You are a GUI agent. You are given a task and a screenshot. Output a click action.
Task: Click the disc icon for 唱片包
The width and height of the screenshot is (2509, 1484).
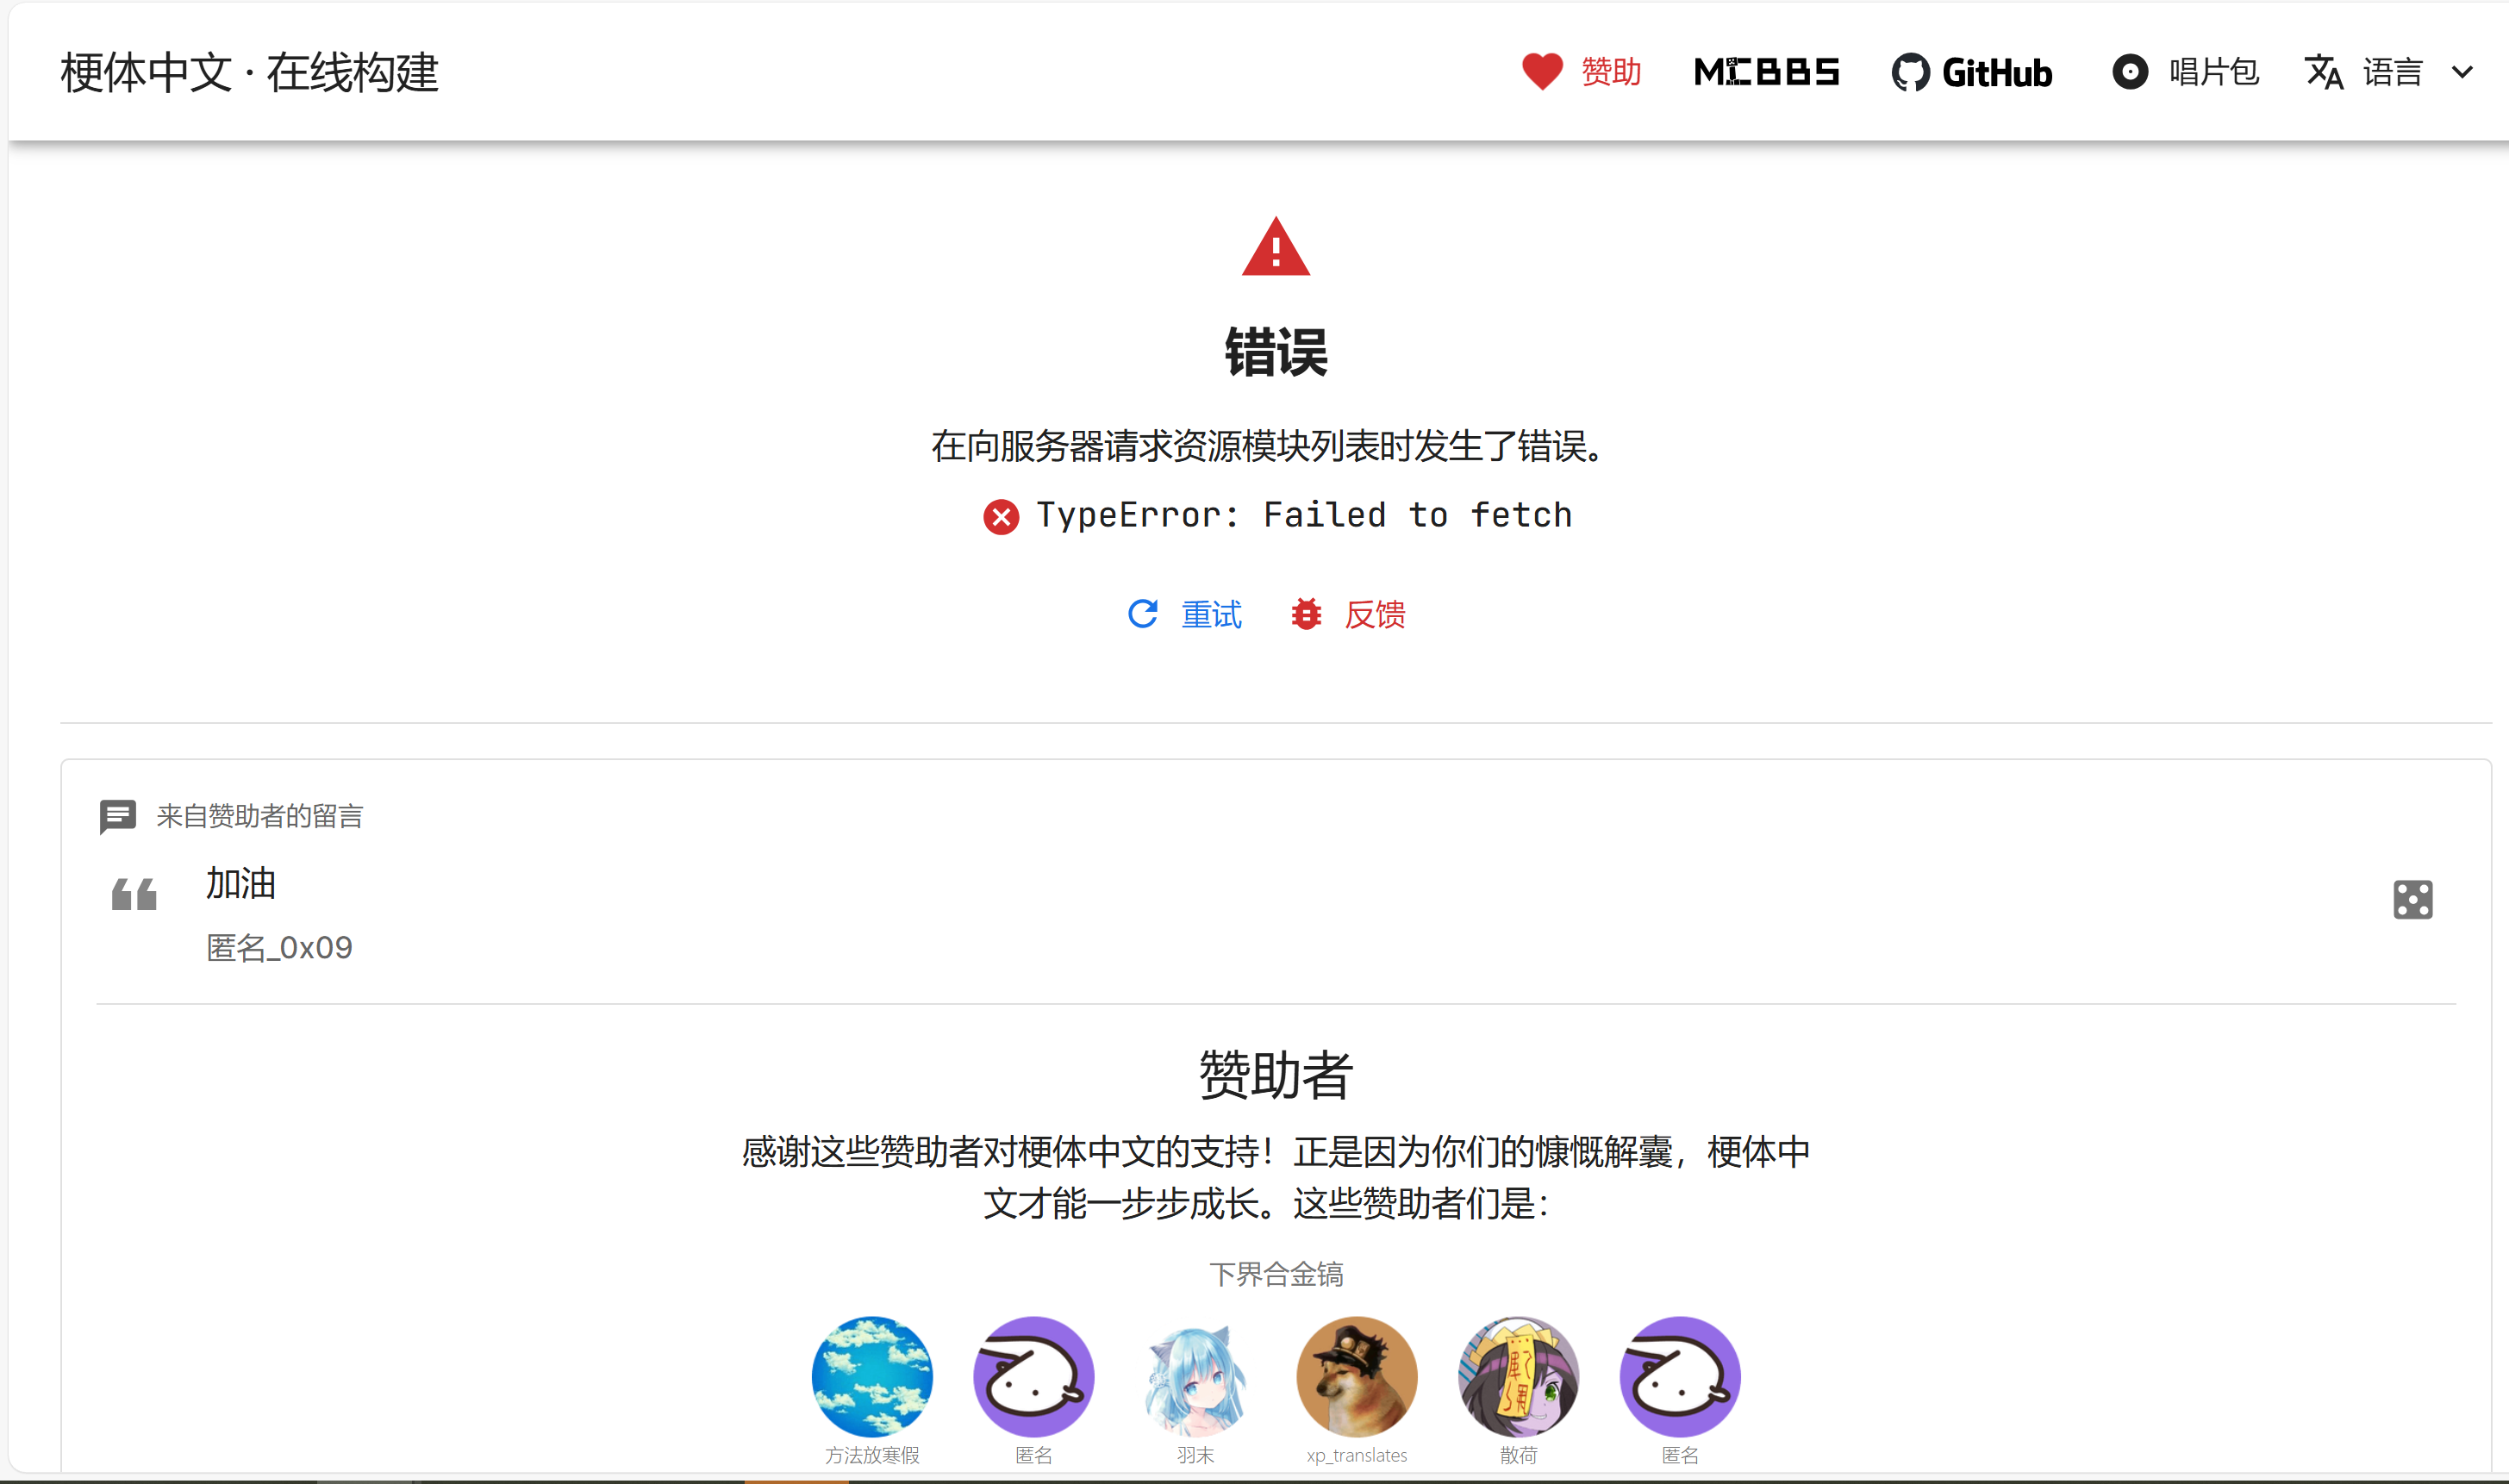(x=2129, y=72)
